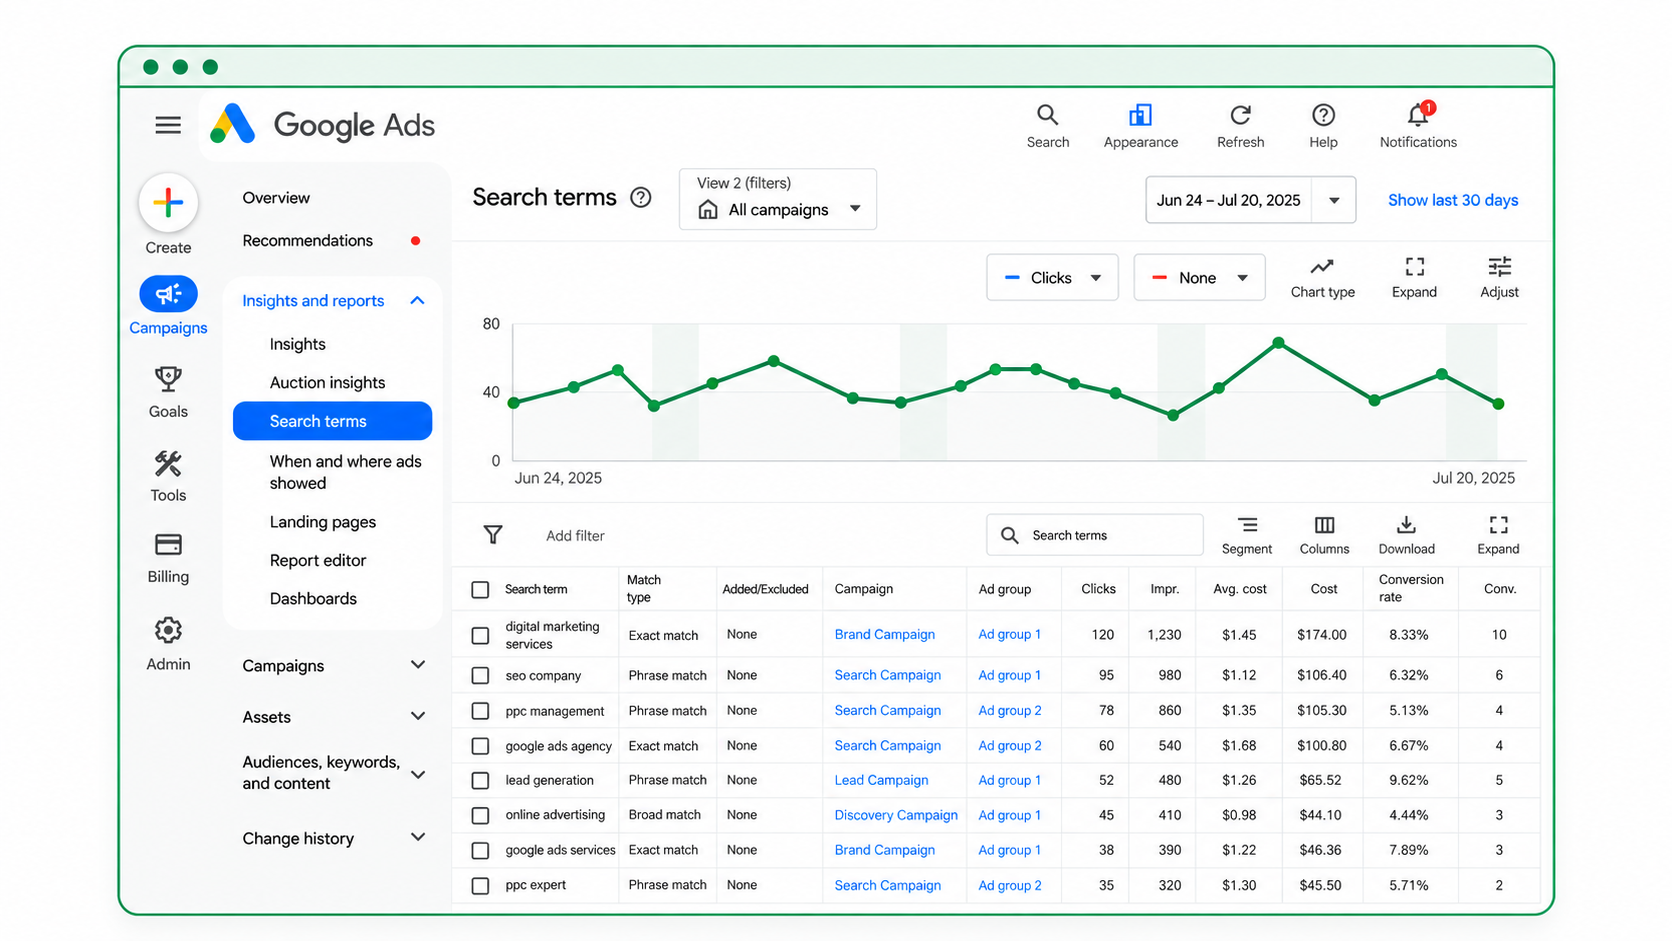
Task: Expand the Change history section
Action: click(418, 837)
